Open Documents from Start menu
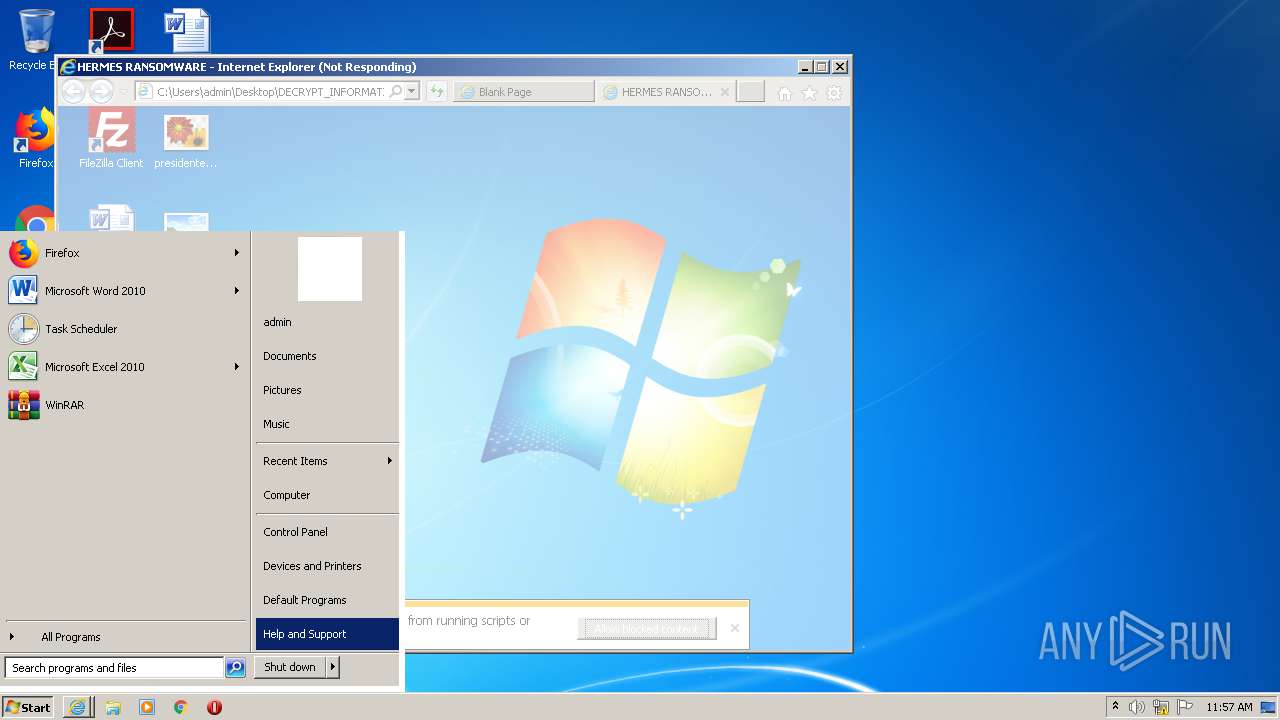 [x=327, y=356]
